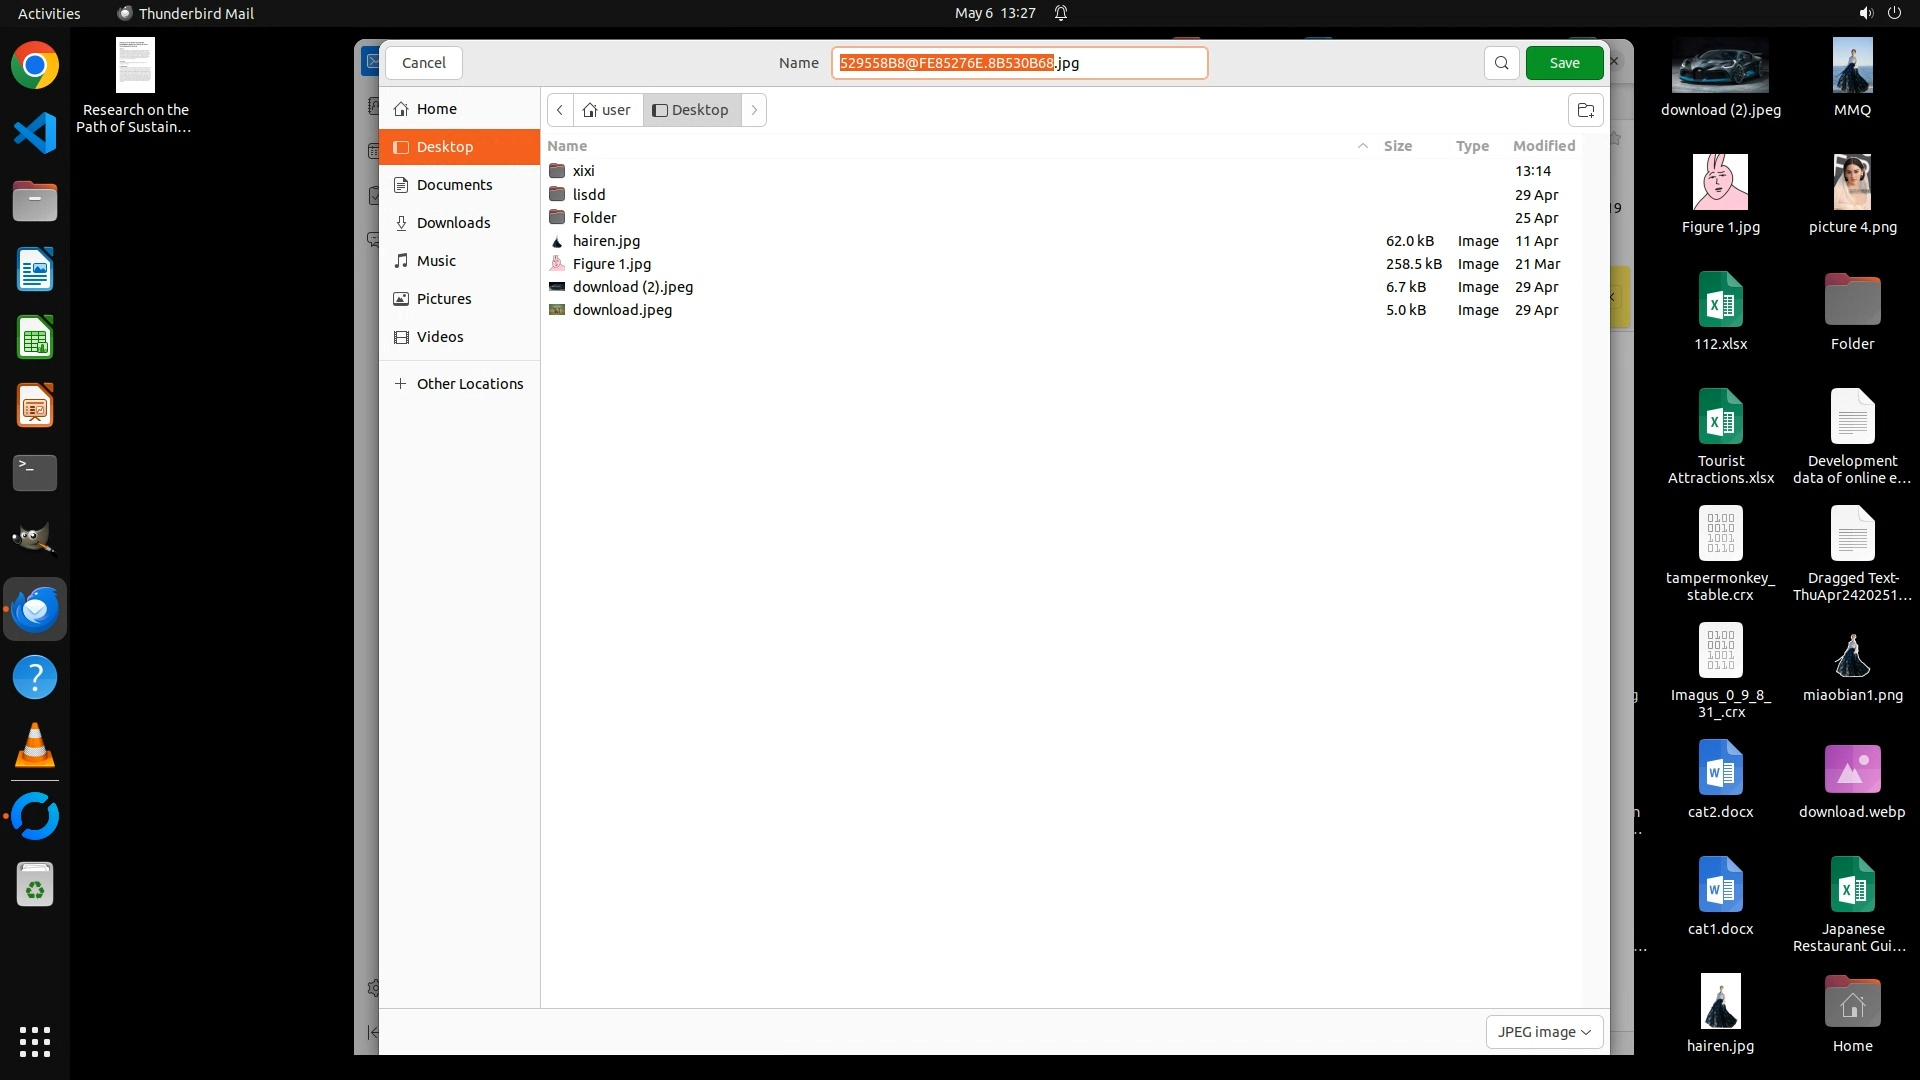
Task: Expand Other Locations in the sidebar
Action: click(469, 384)
